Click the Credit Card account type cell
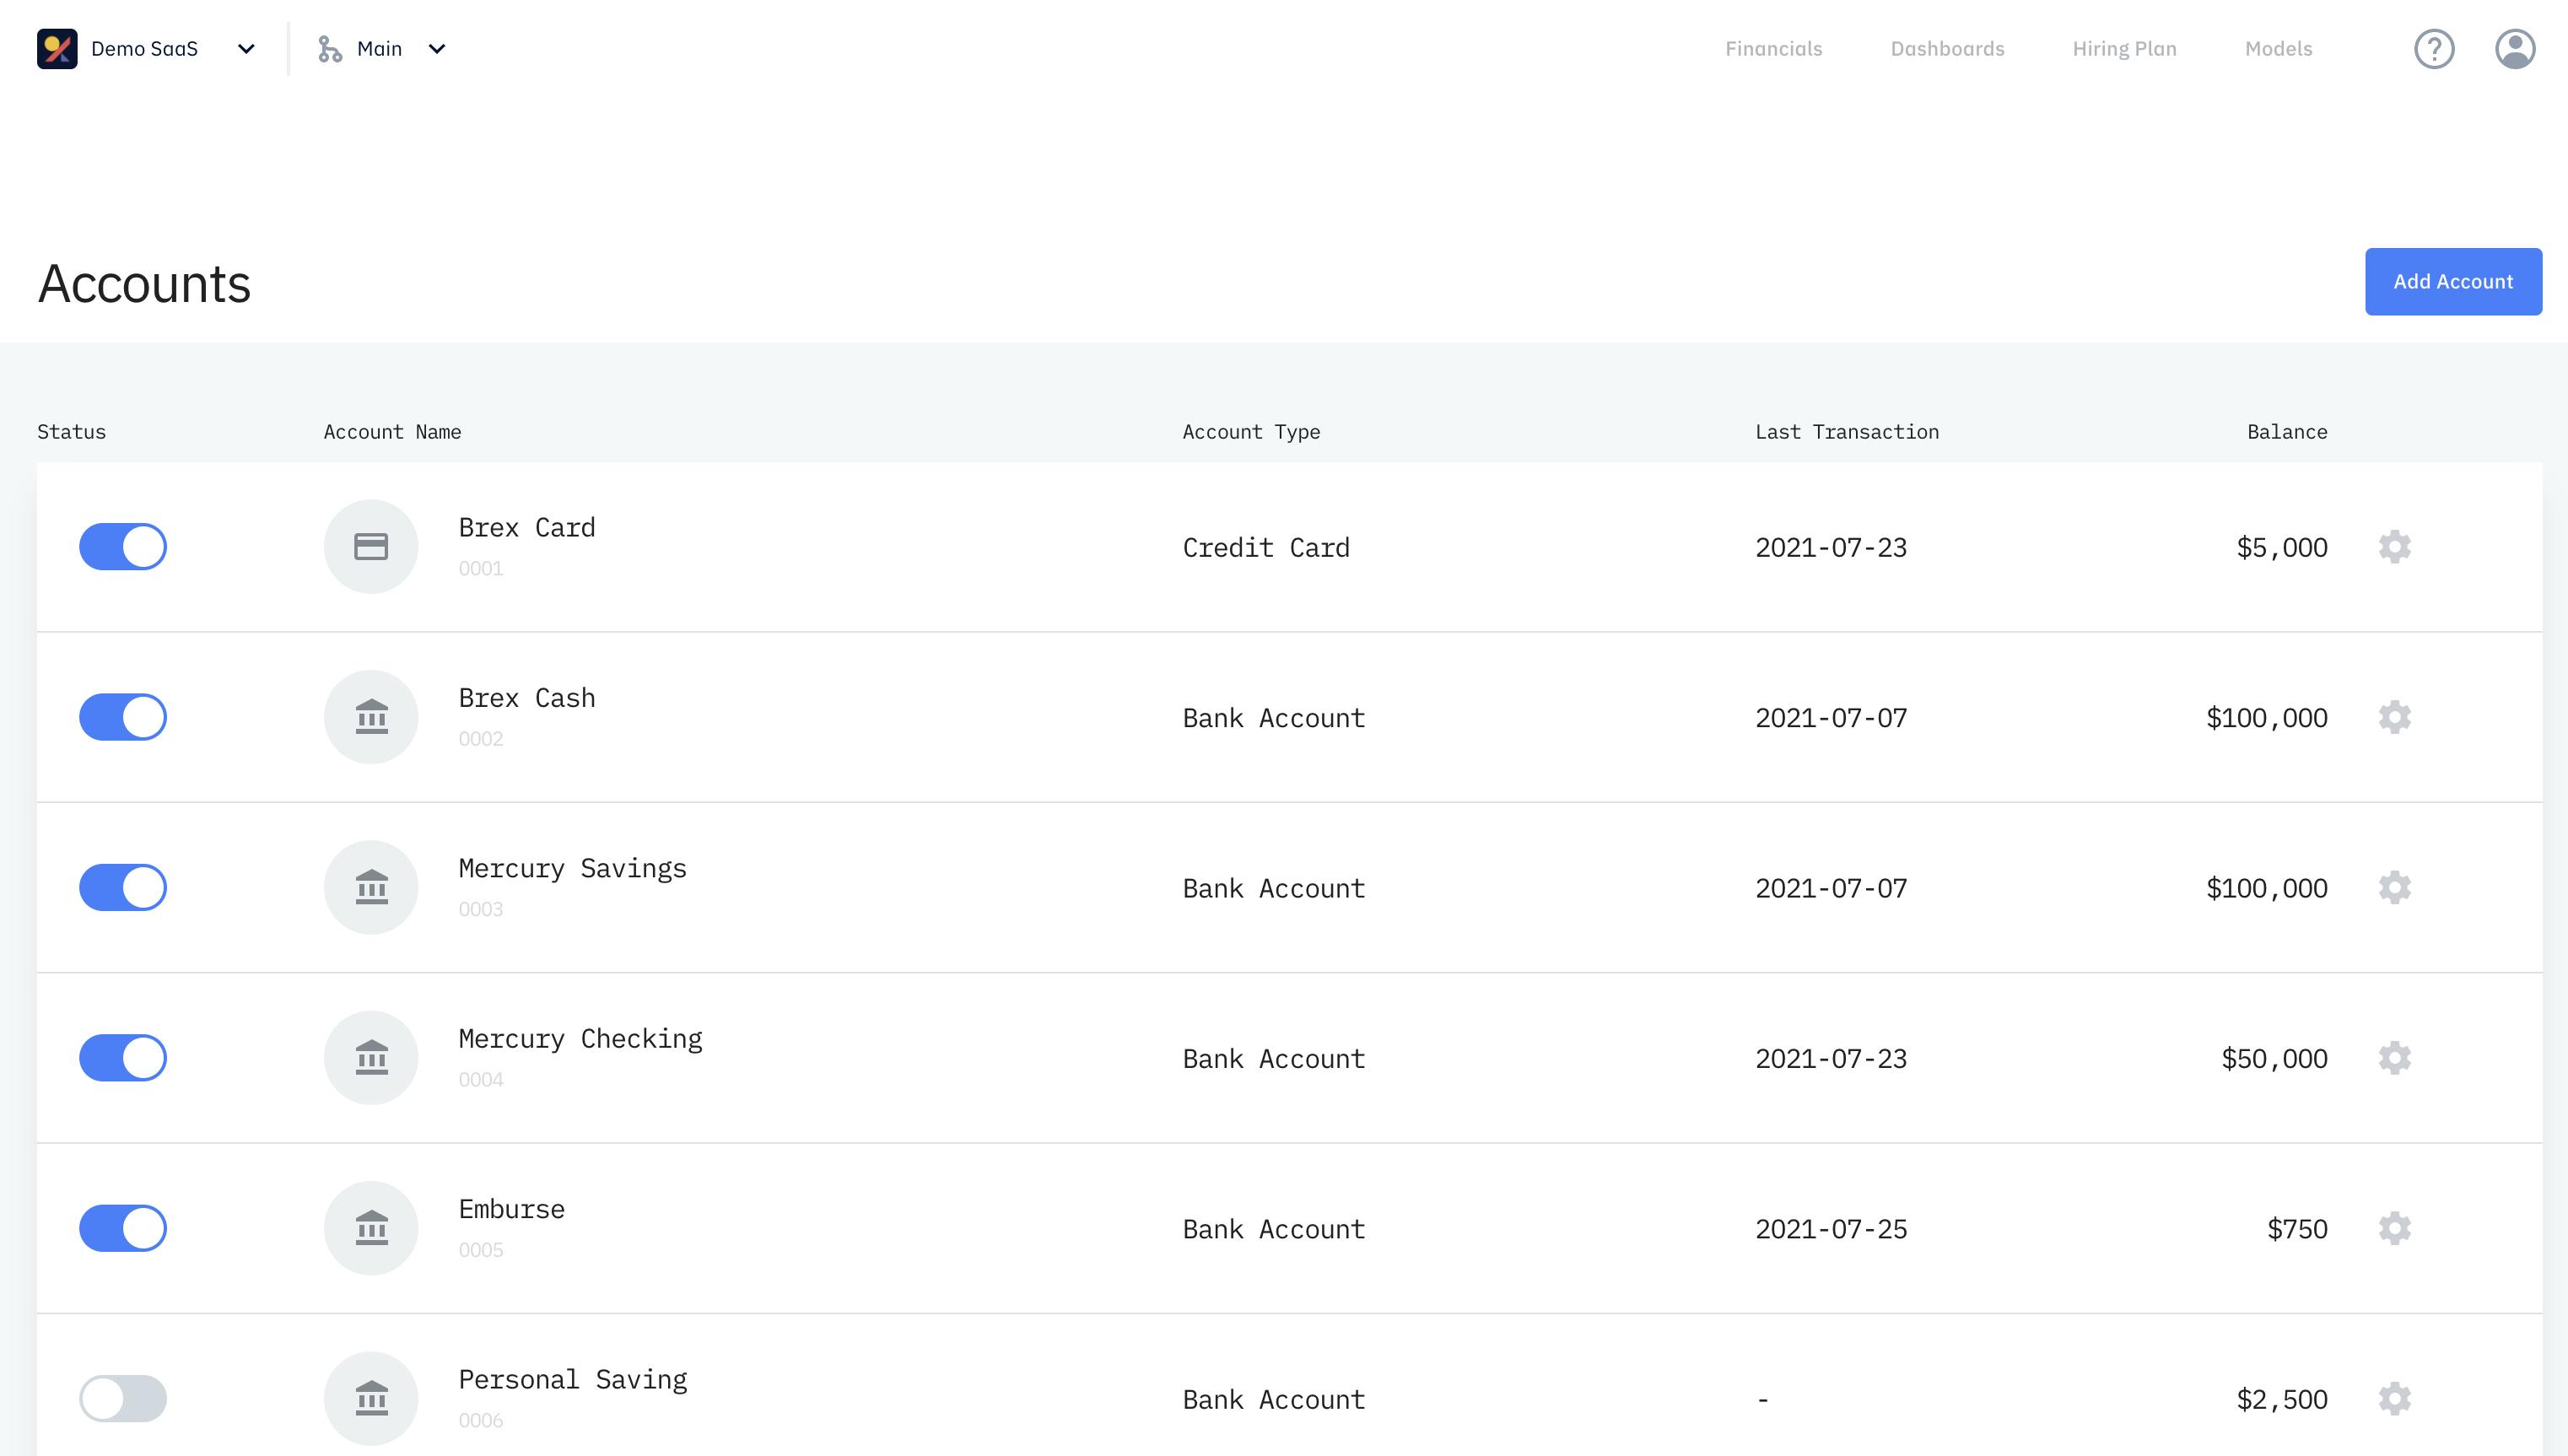Viewport: 2568px width, 1456px height. tap(1266, 548)
